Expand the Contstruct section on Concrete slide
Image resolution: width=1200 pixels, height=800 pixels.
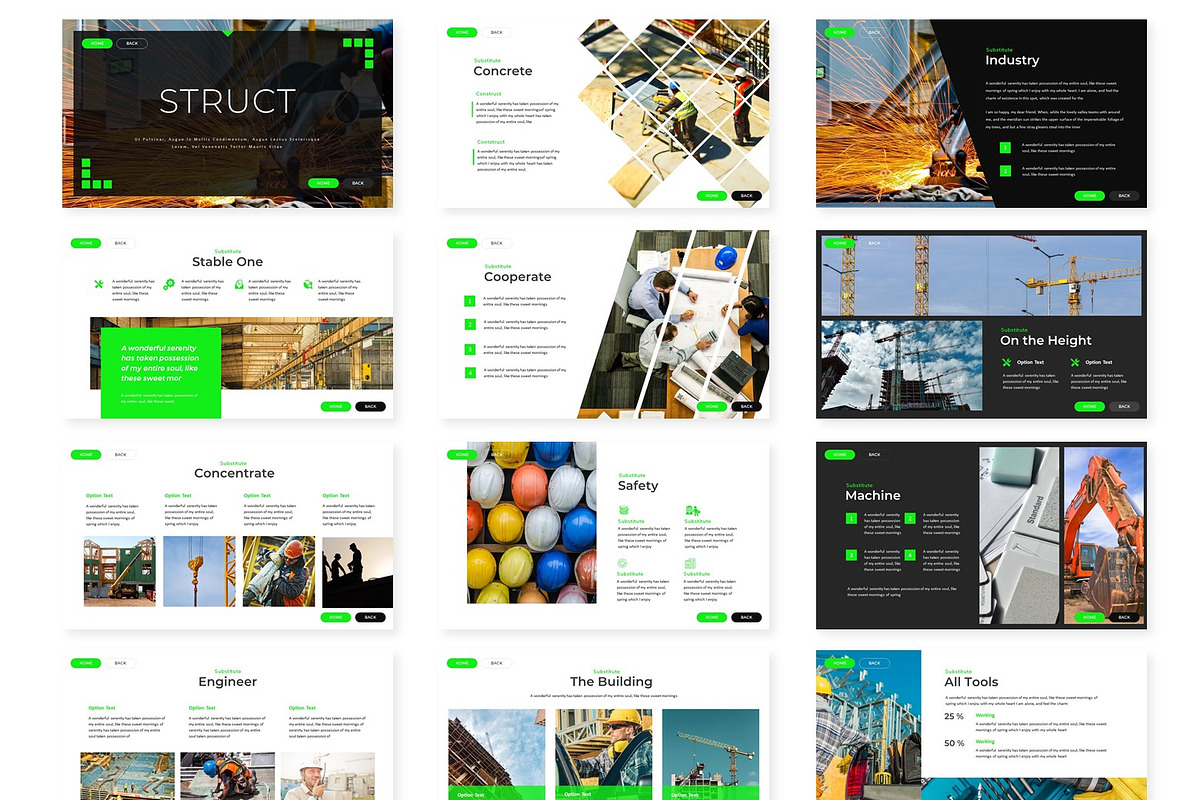(493, 140)
